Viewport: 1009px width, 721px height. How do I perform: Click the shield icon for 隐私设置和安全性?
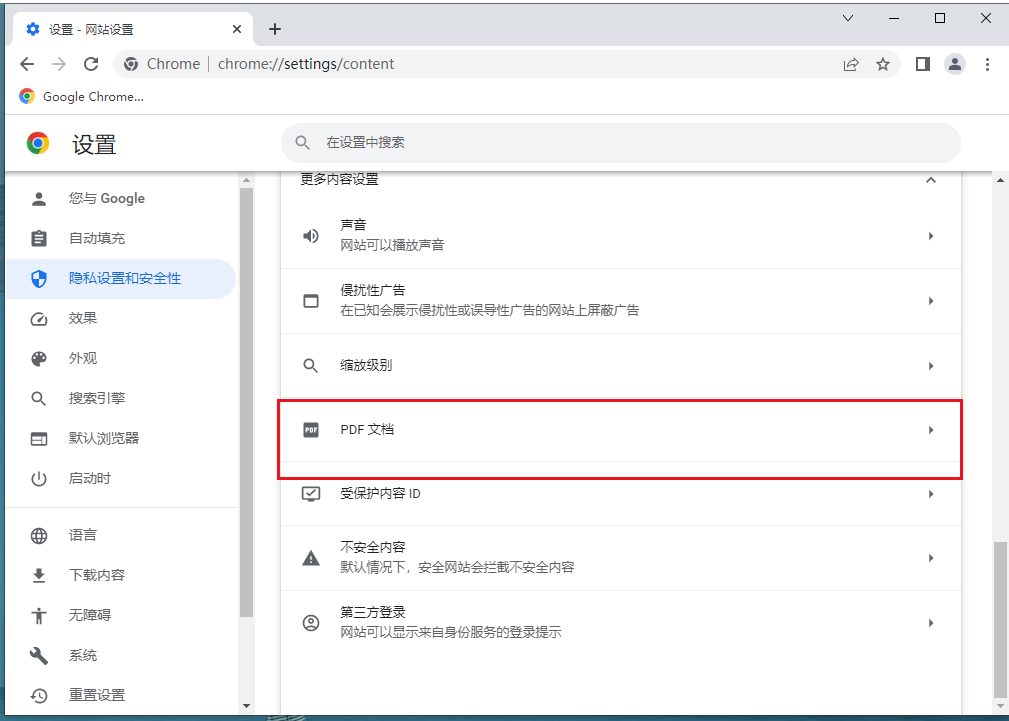(39, 278)
